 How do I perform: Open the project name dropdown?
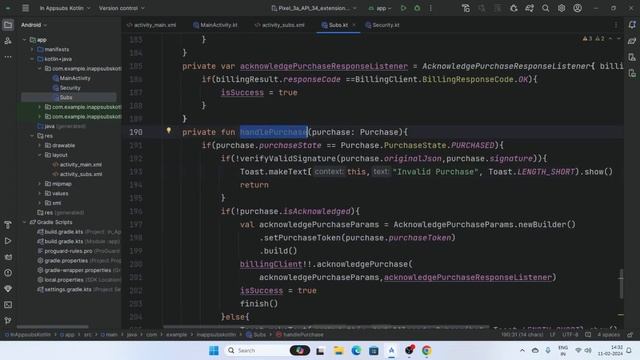tap(64, 8)
